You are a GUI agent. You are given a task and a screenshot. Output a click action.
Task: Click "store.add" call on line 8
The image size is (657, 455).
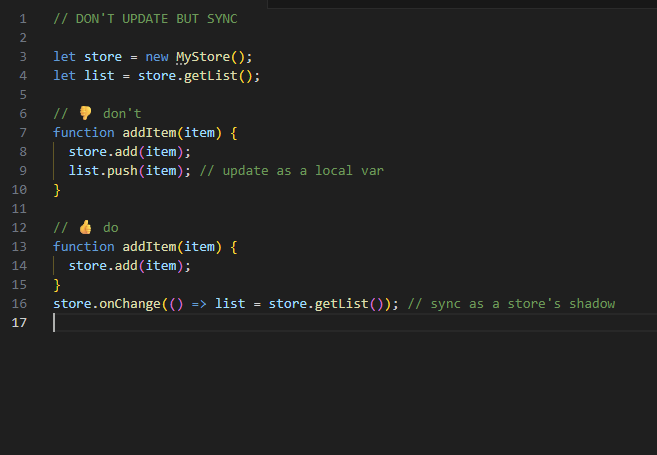[x=103, y=152]
